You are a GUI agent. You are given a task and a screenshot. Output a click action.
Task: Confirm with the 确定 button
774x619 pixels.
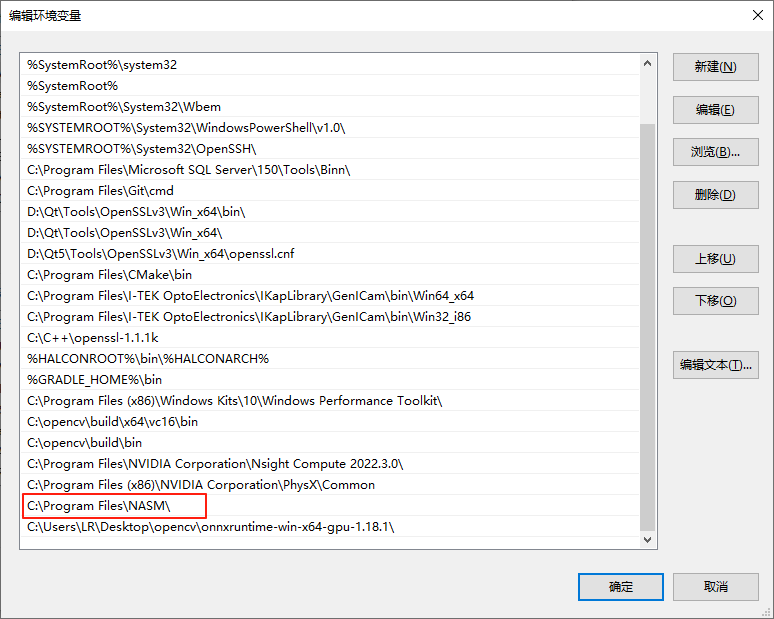click(620, 586)
